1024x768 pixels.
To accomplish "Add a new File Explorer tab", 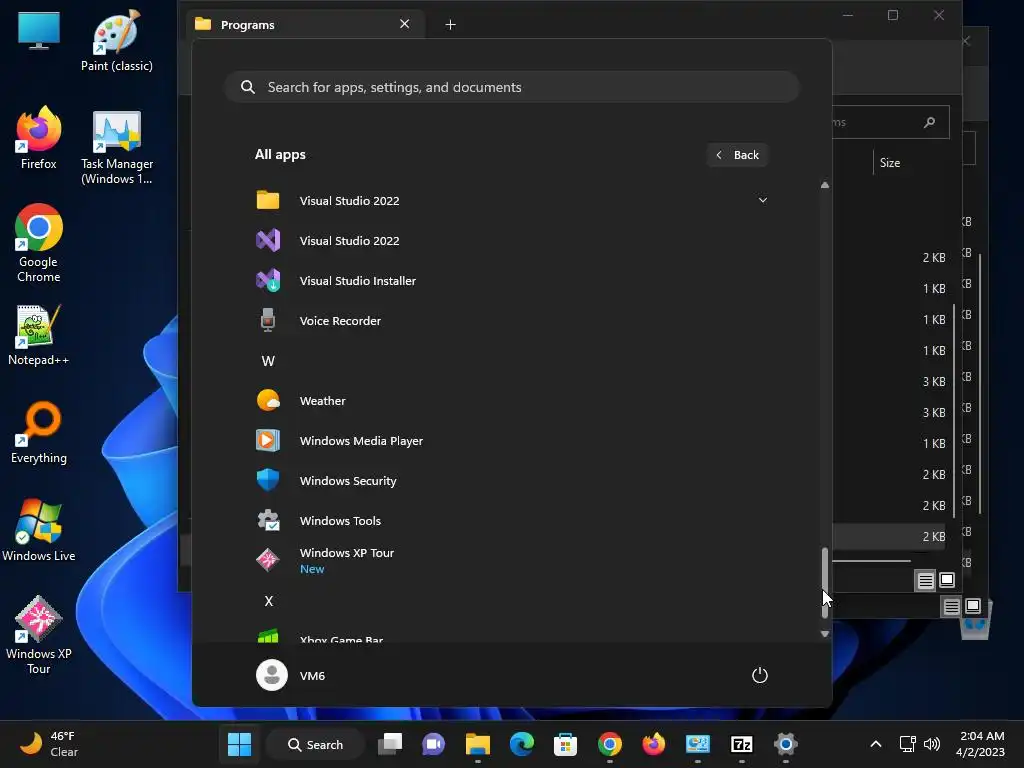I will pos(450,25).
